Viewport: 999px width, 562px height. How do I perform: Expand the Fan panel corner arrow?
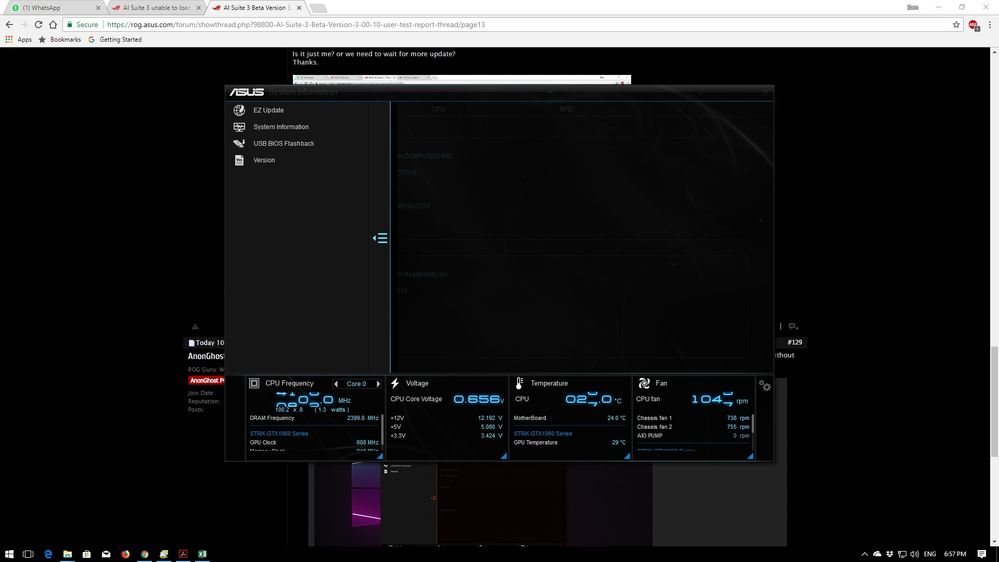pyautogui.click(x=751, y=456)
